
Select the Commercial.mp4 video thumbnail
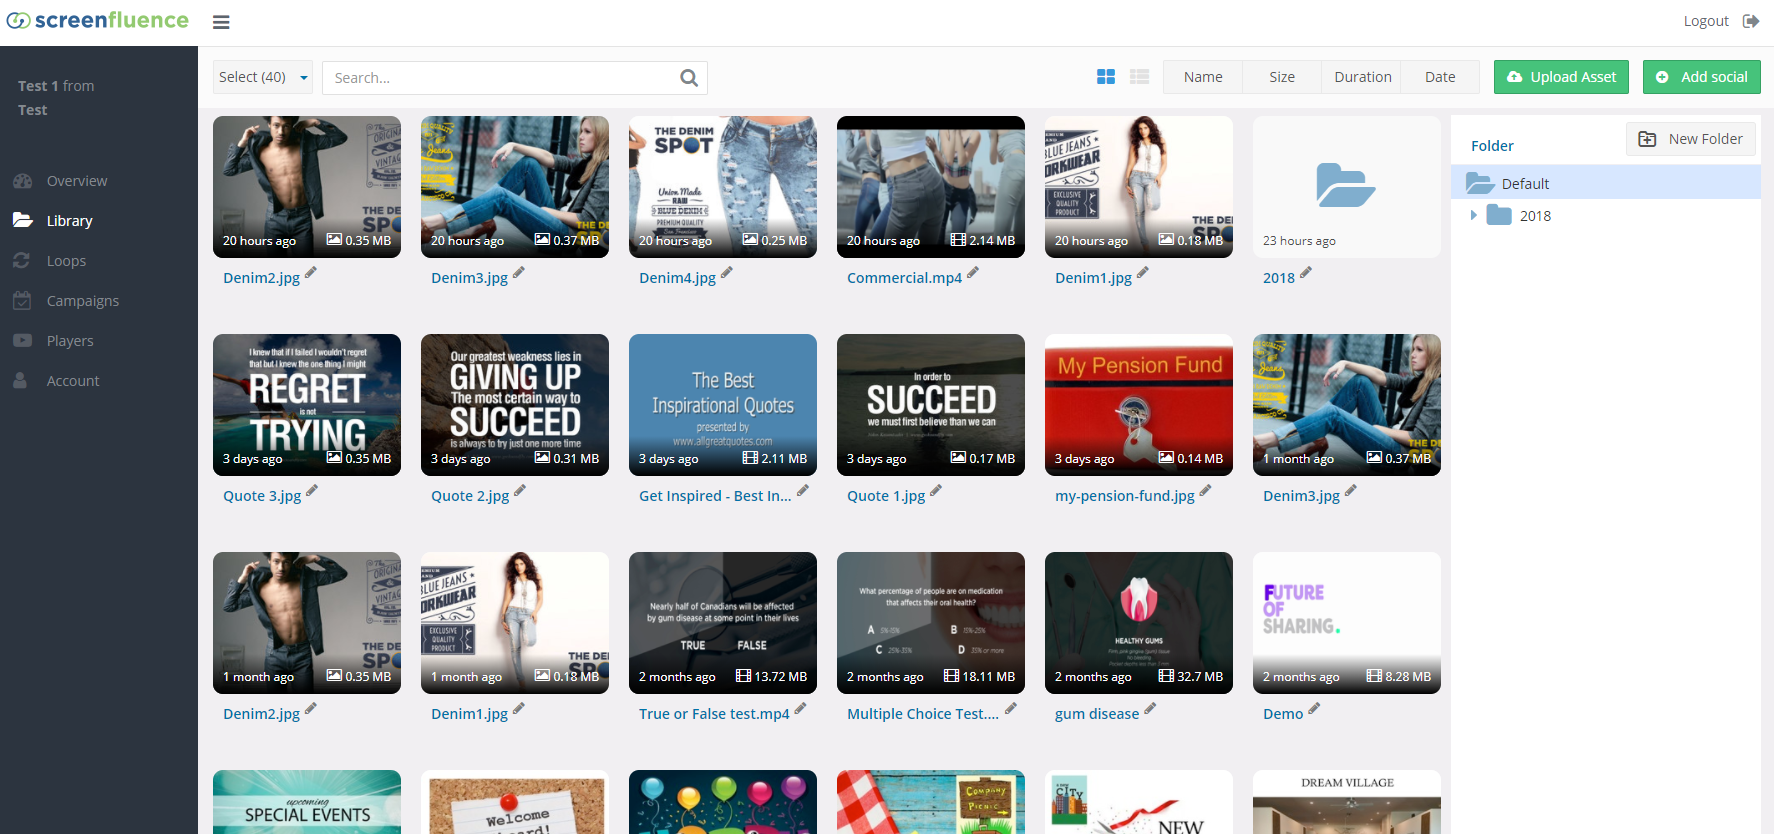click(931, 187)
